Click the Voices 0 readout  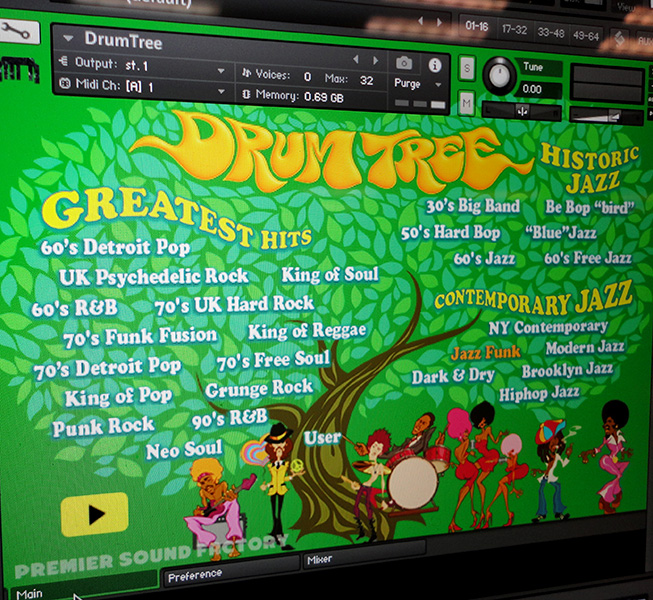coord(277,75)
